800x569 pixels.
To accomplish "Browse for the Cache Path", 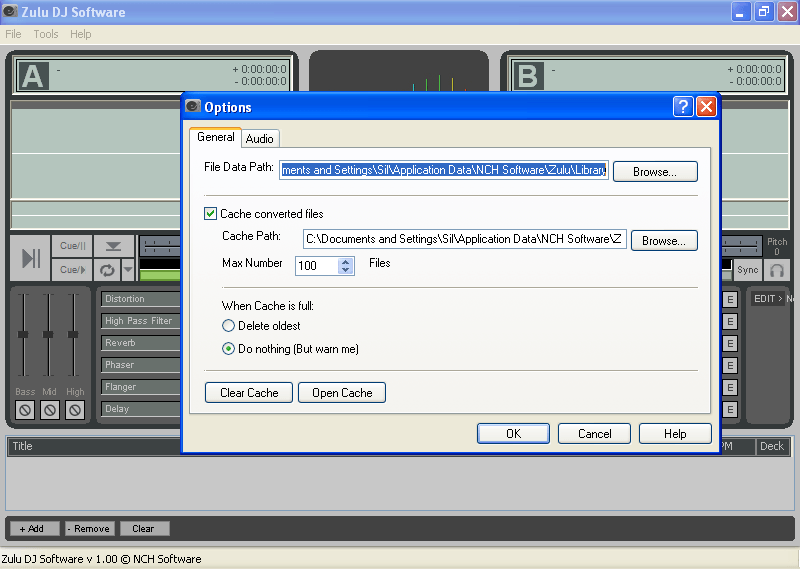I will pos(664,241).
